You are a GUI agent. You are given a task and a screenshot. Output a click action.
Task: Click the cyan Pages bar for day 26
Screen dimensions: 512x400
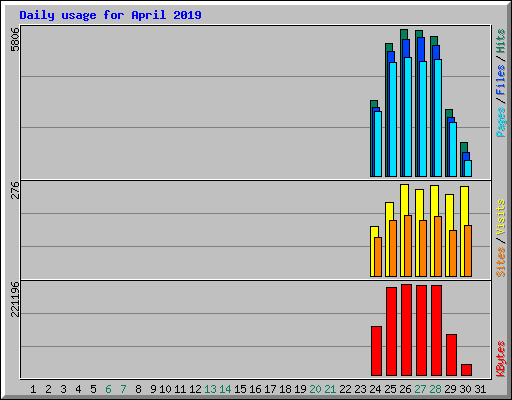[408, 117]
